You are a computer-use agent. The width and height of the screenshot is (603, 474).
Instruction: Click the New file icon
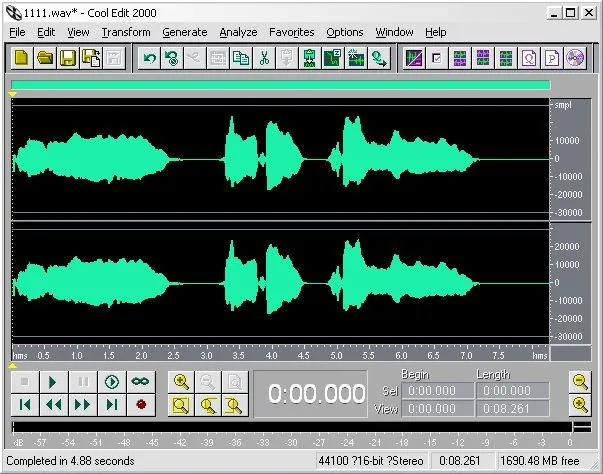(22, 58)
